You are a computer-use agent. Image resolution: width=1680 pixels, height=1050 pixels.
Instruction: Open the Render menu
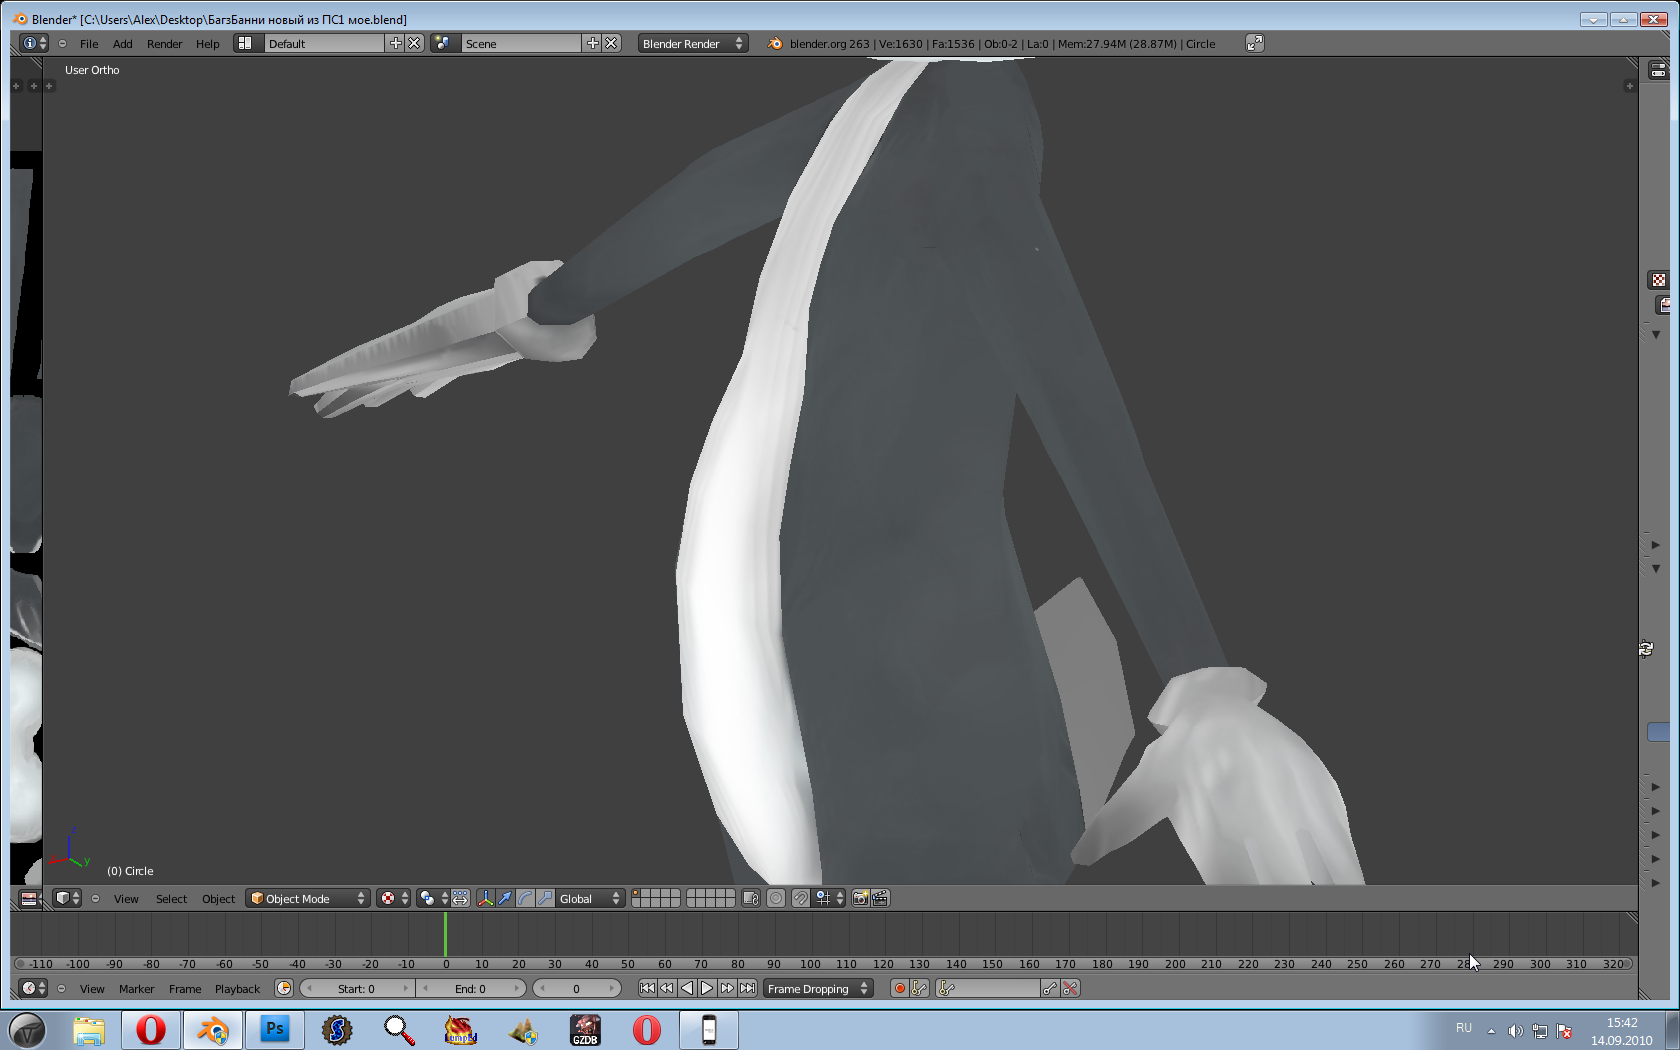(165, 44)
